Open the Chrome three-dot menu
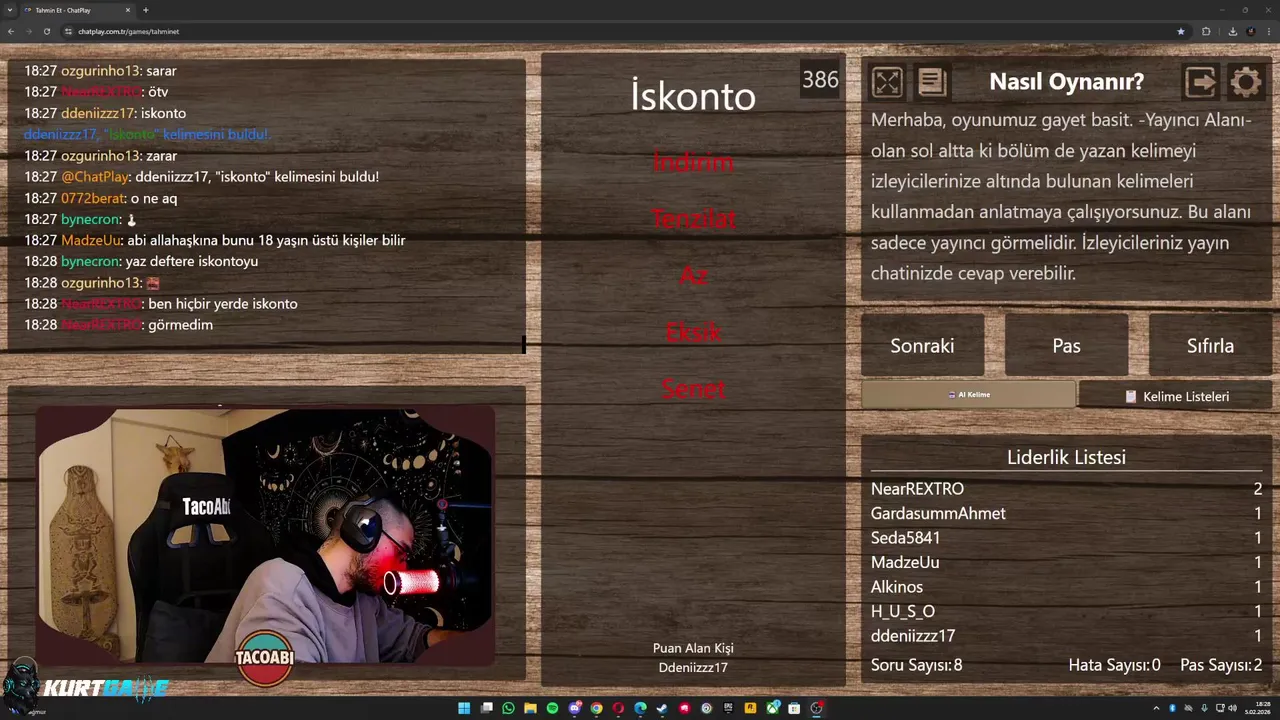1280x720 pixels. pos(1269,31)
